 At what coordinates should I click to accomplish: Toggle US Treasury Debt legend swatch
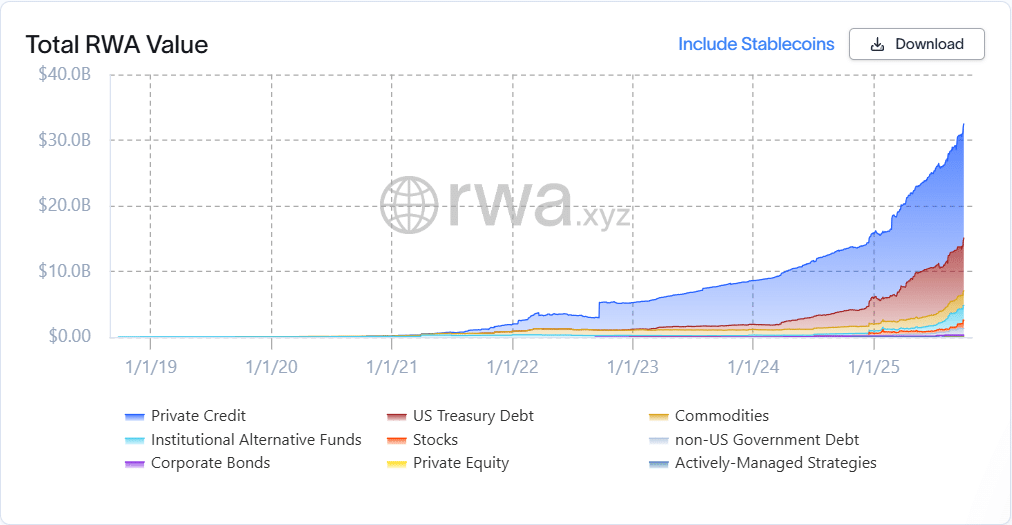tap(396, 416)
